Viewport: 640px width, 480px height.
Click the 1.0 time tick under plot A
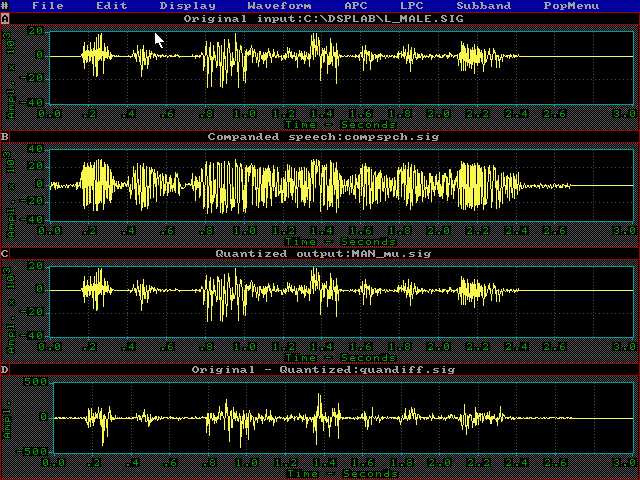coord(245,113)
